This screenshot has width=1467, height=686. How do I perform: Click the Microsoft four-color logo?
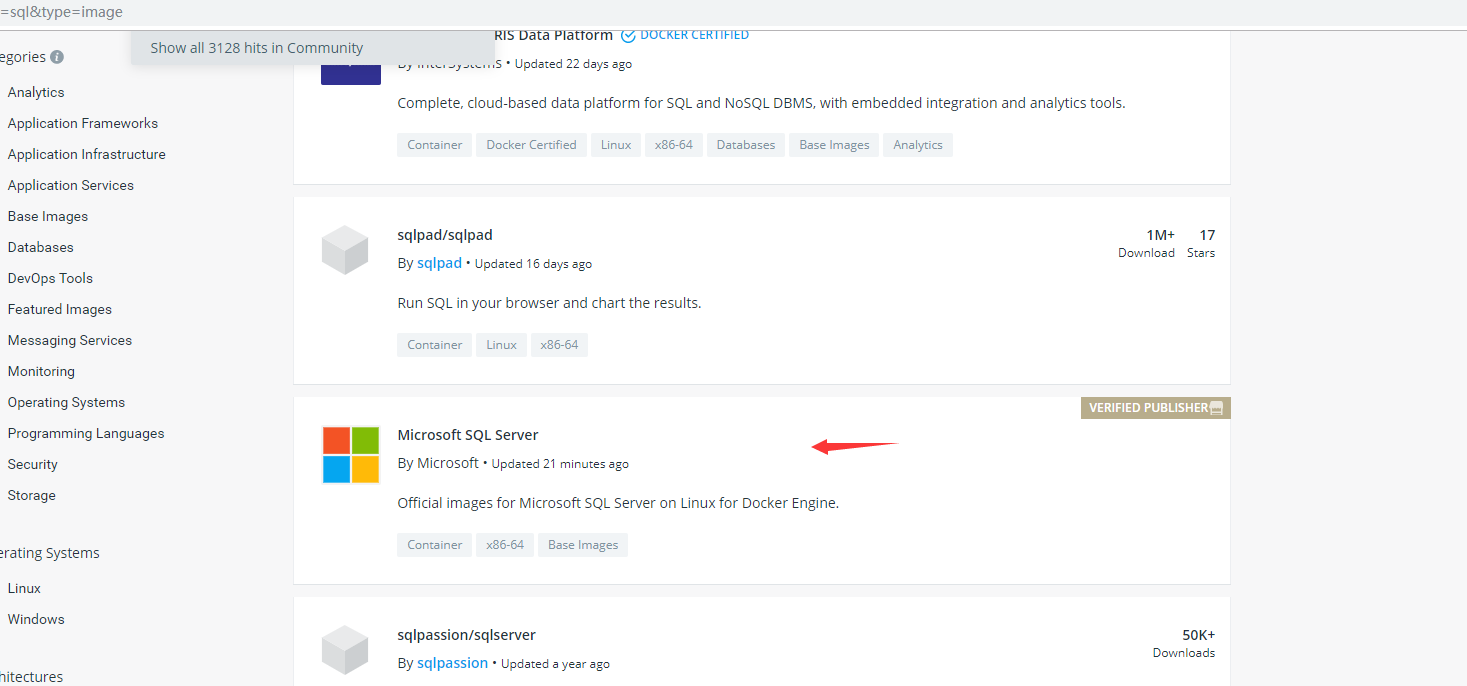[351, 455]
